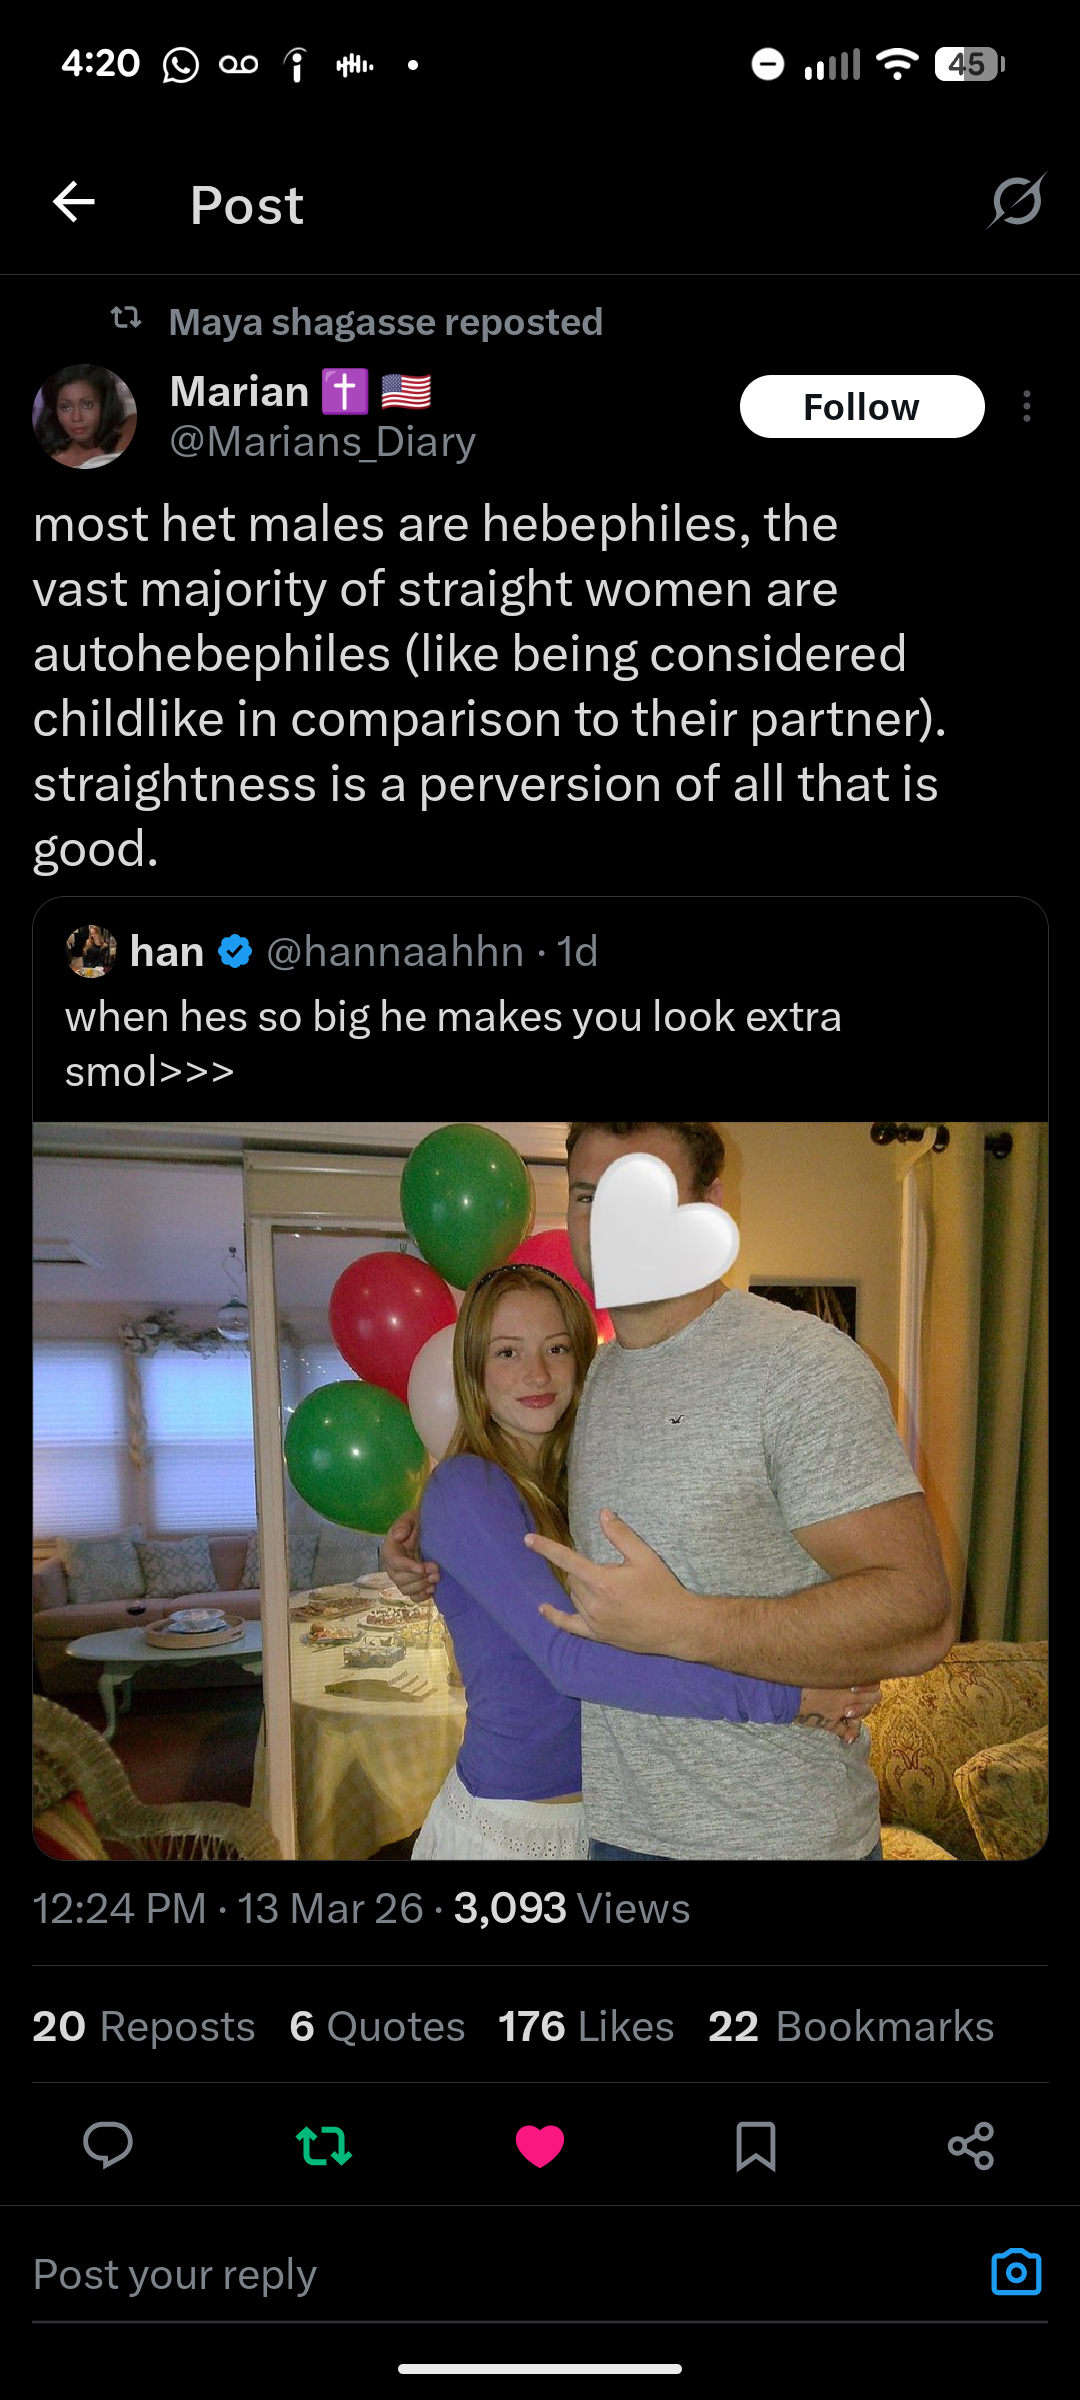Open the quoted @hannaahhn handle
Viewport: 1080px width, 2400px height.
coord(395,952)
